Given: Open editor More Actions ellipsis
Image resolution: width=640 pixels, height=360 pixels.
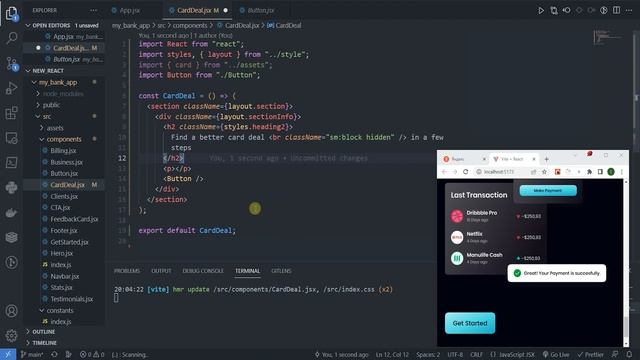Looking at the screenshot, I should pyautogui.click(x=629, y=10).
